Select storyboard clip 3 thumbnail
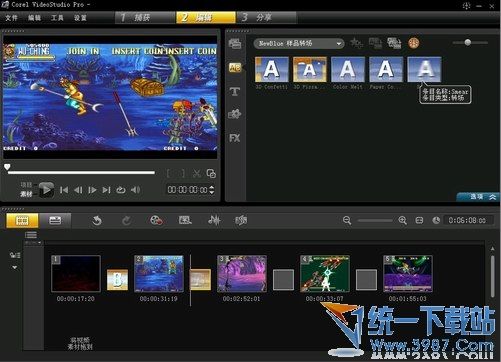Image resolution: width=501 pixels, height=362 pixels. click(x=242, y=274)
